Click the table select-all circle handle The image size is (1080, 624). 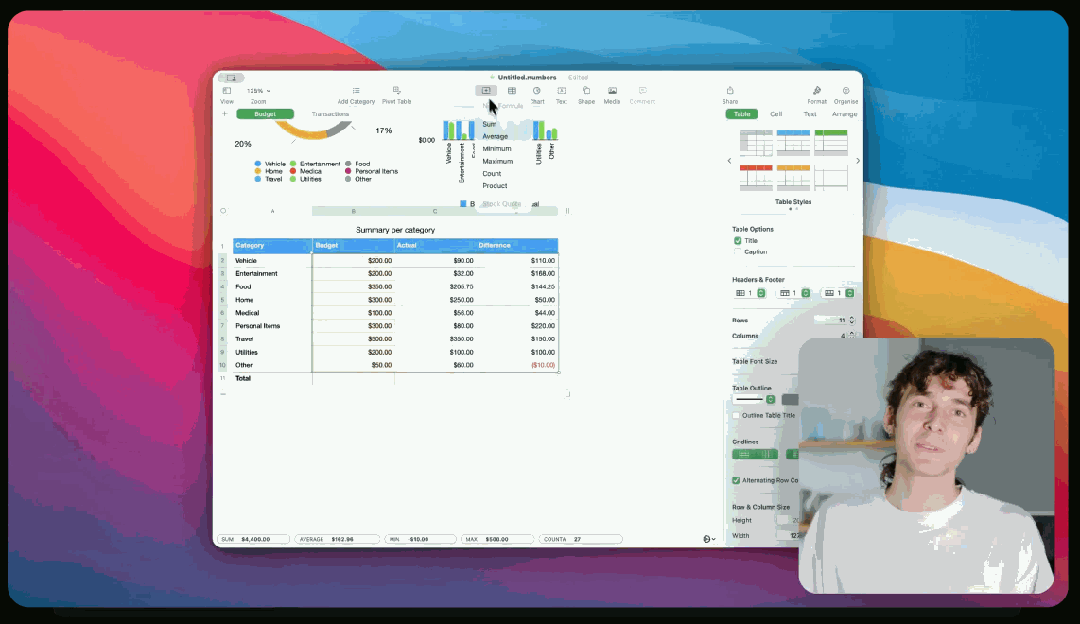tap(223, 211)
